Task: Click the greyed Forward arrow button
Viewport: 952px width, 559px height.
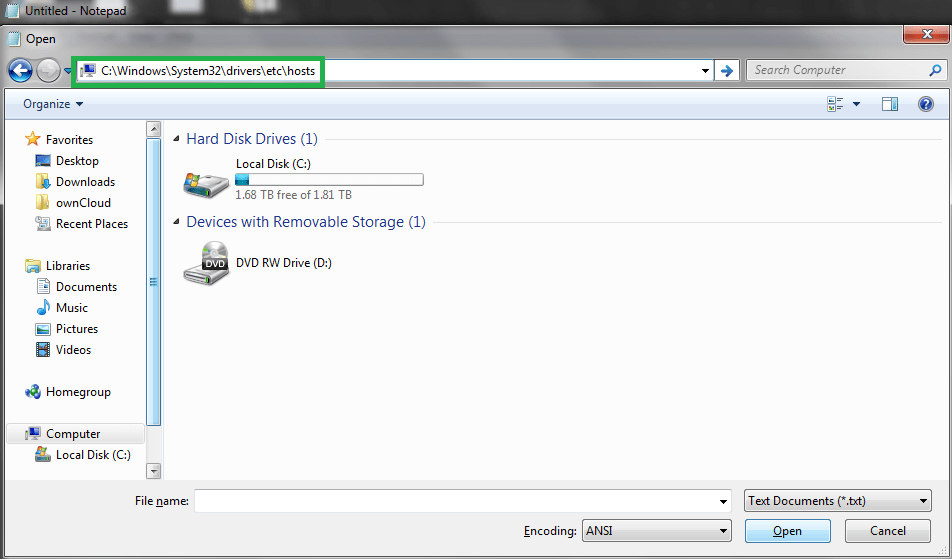Action: [48, 71]
